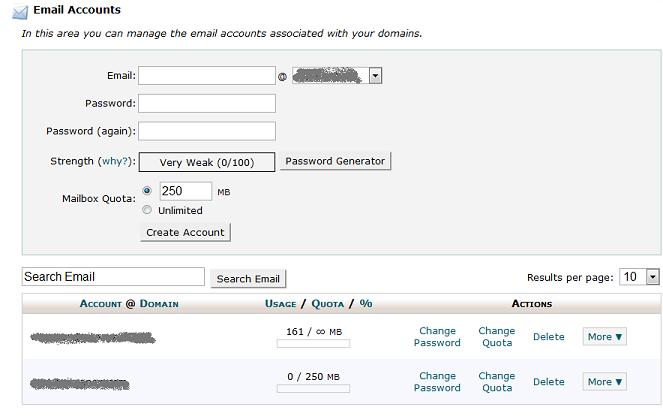Select the Unlimited mailbox quota option
Screen dimensions: 663x416
click(x=147, y=210)
